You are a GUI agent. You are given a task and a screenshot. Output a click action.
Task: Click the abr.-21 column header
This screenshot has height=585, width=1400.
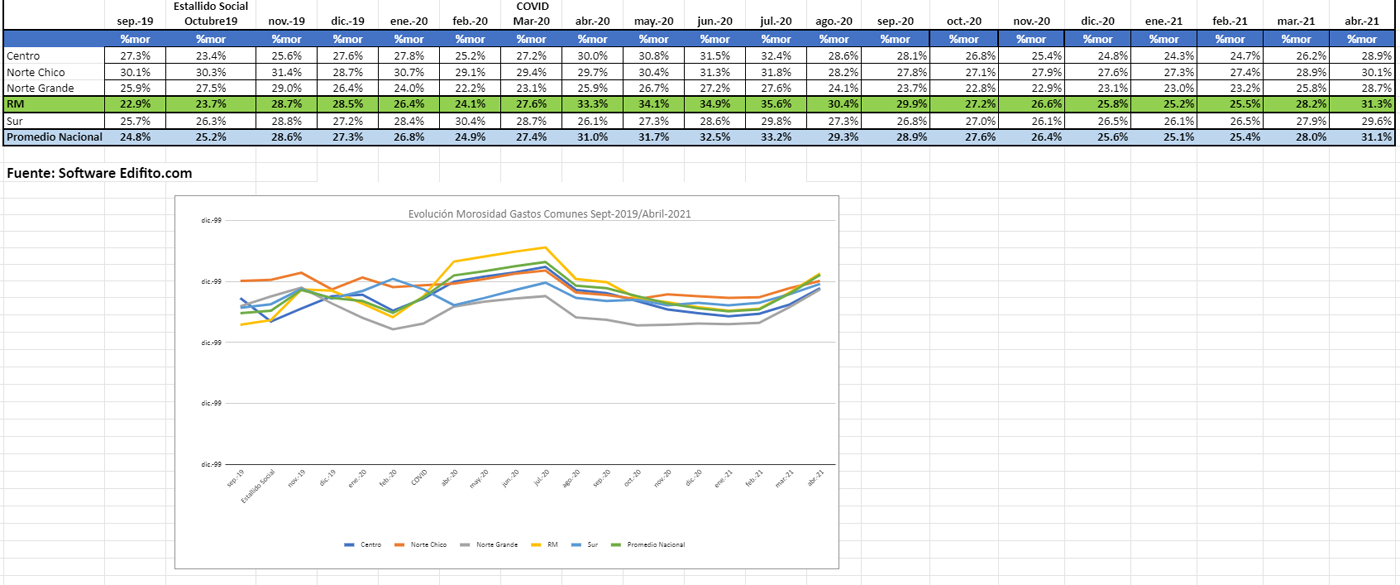(x=1362, y=21)
